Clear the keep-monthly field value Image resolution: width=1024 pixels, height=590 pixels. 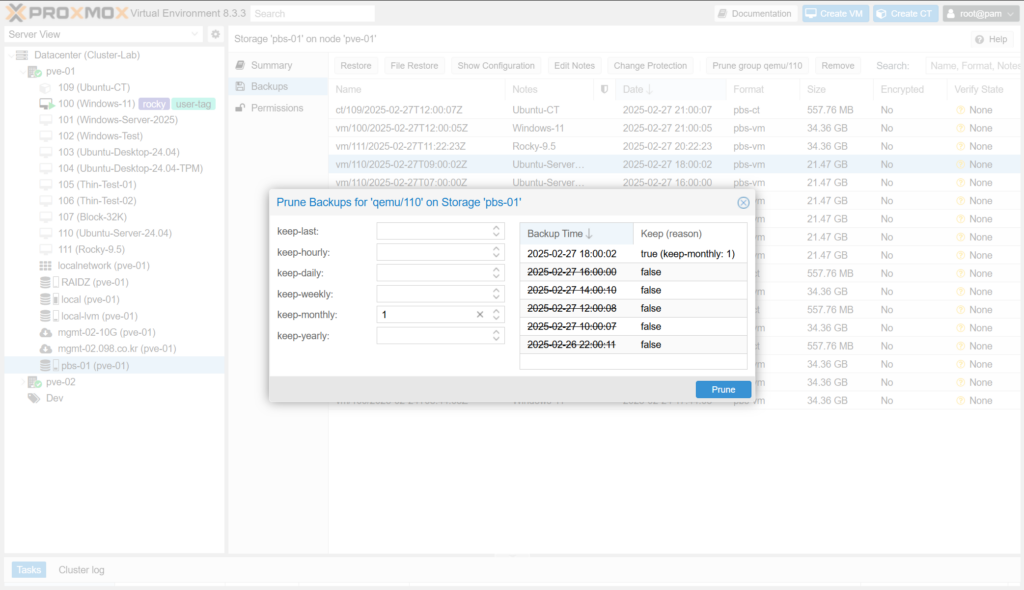coord(479,314)
